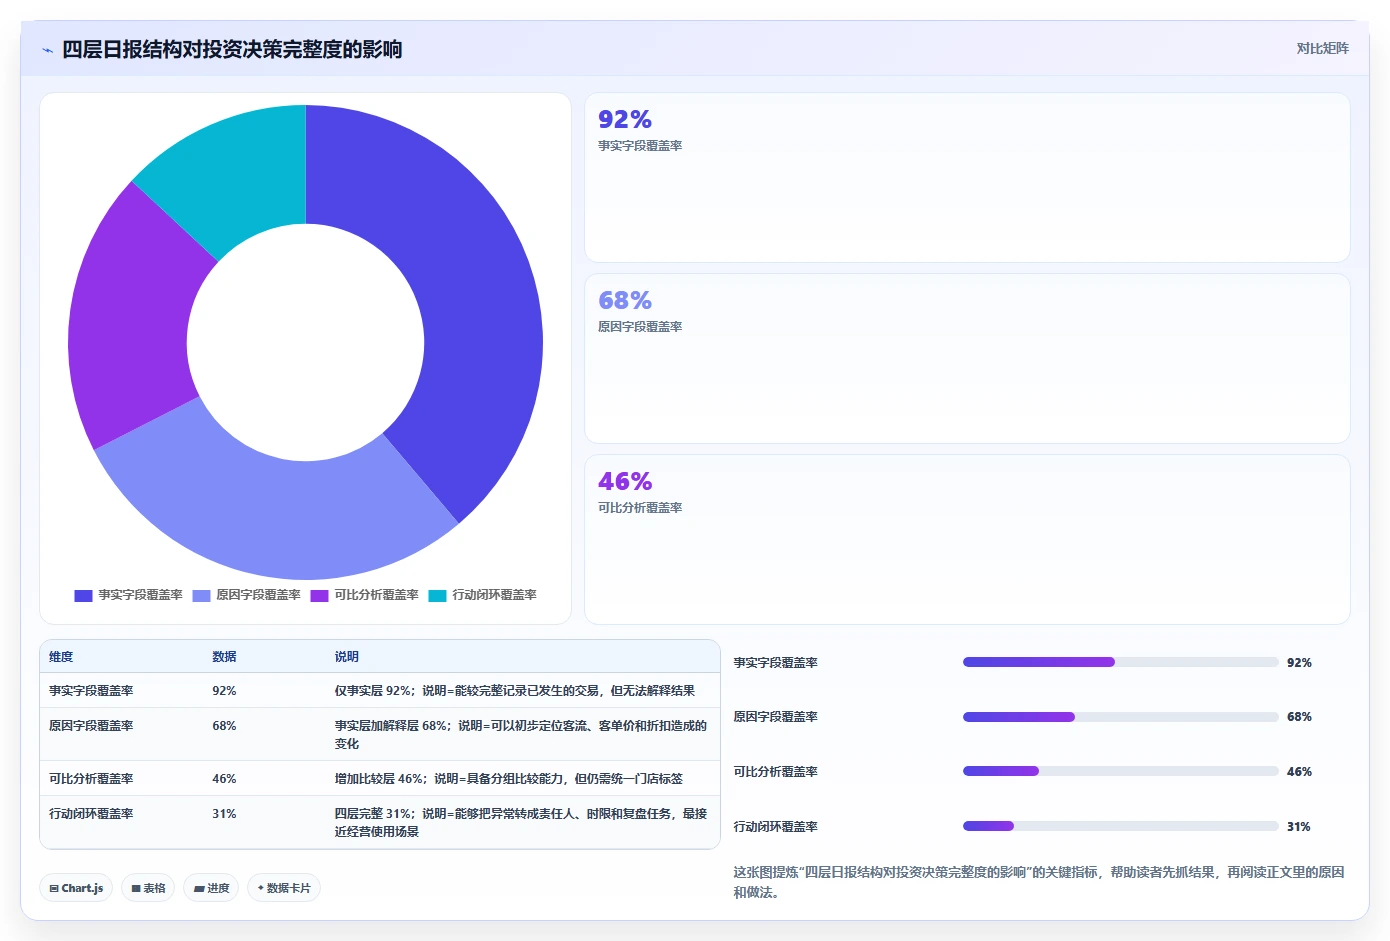Click description starting 仅事实层 92%
The width and height of the screenshot is (1390, 941).
(x=514, y=691)
